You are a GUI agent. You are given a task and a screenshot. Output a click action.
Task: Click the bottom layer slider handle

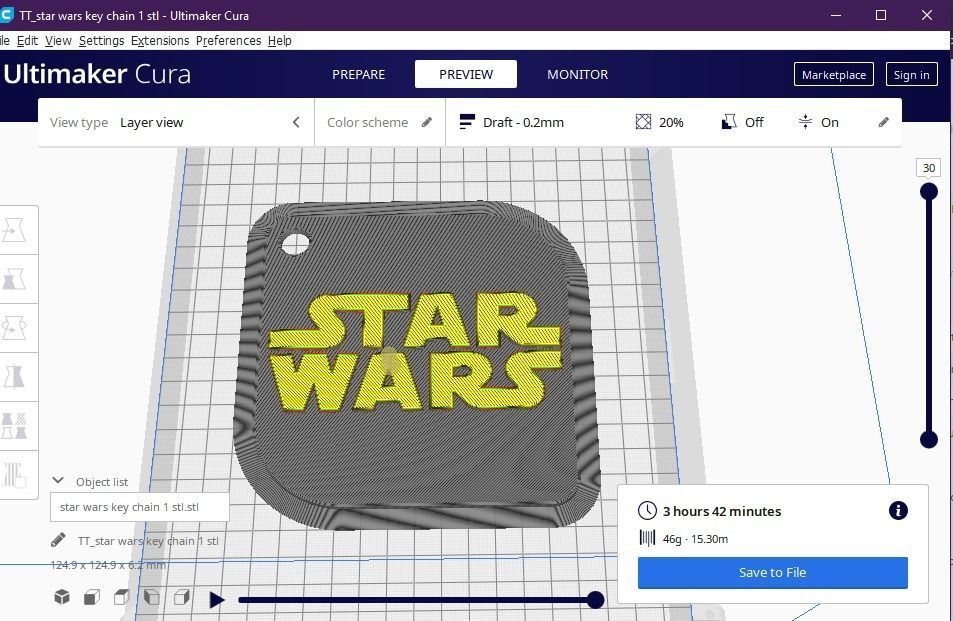pyautogui.click(x=929, y=439)
